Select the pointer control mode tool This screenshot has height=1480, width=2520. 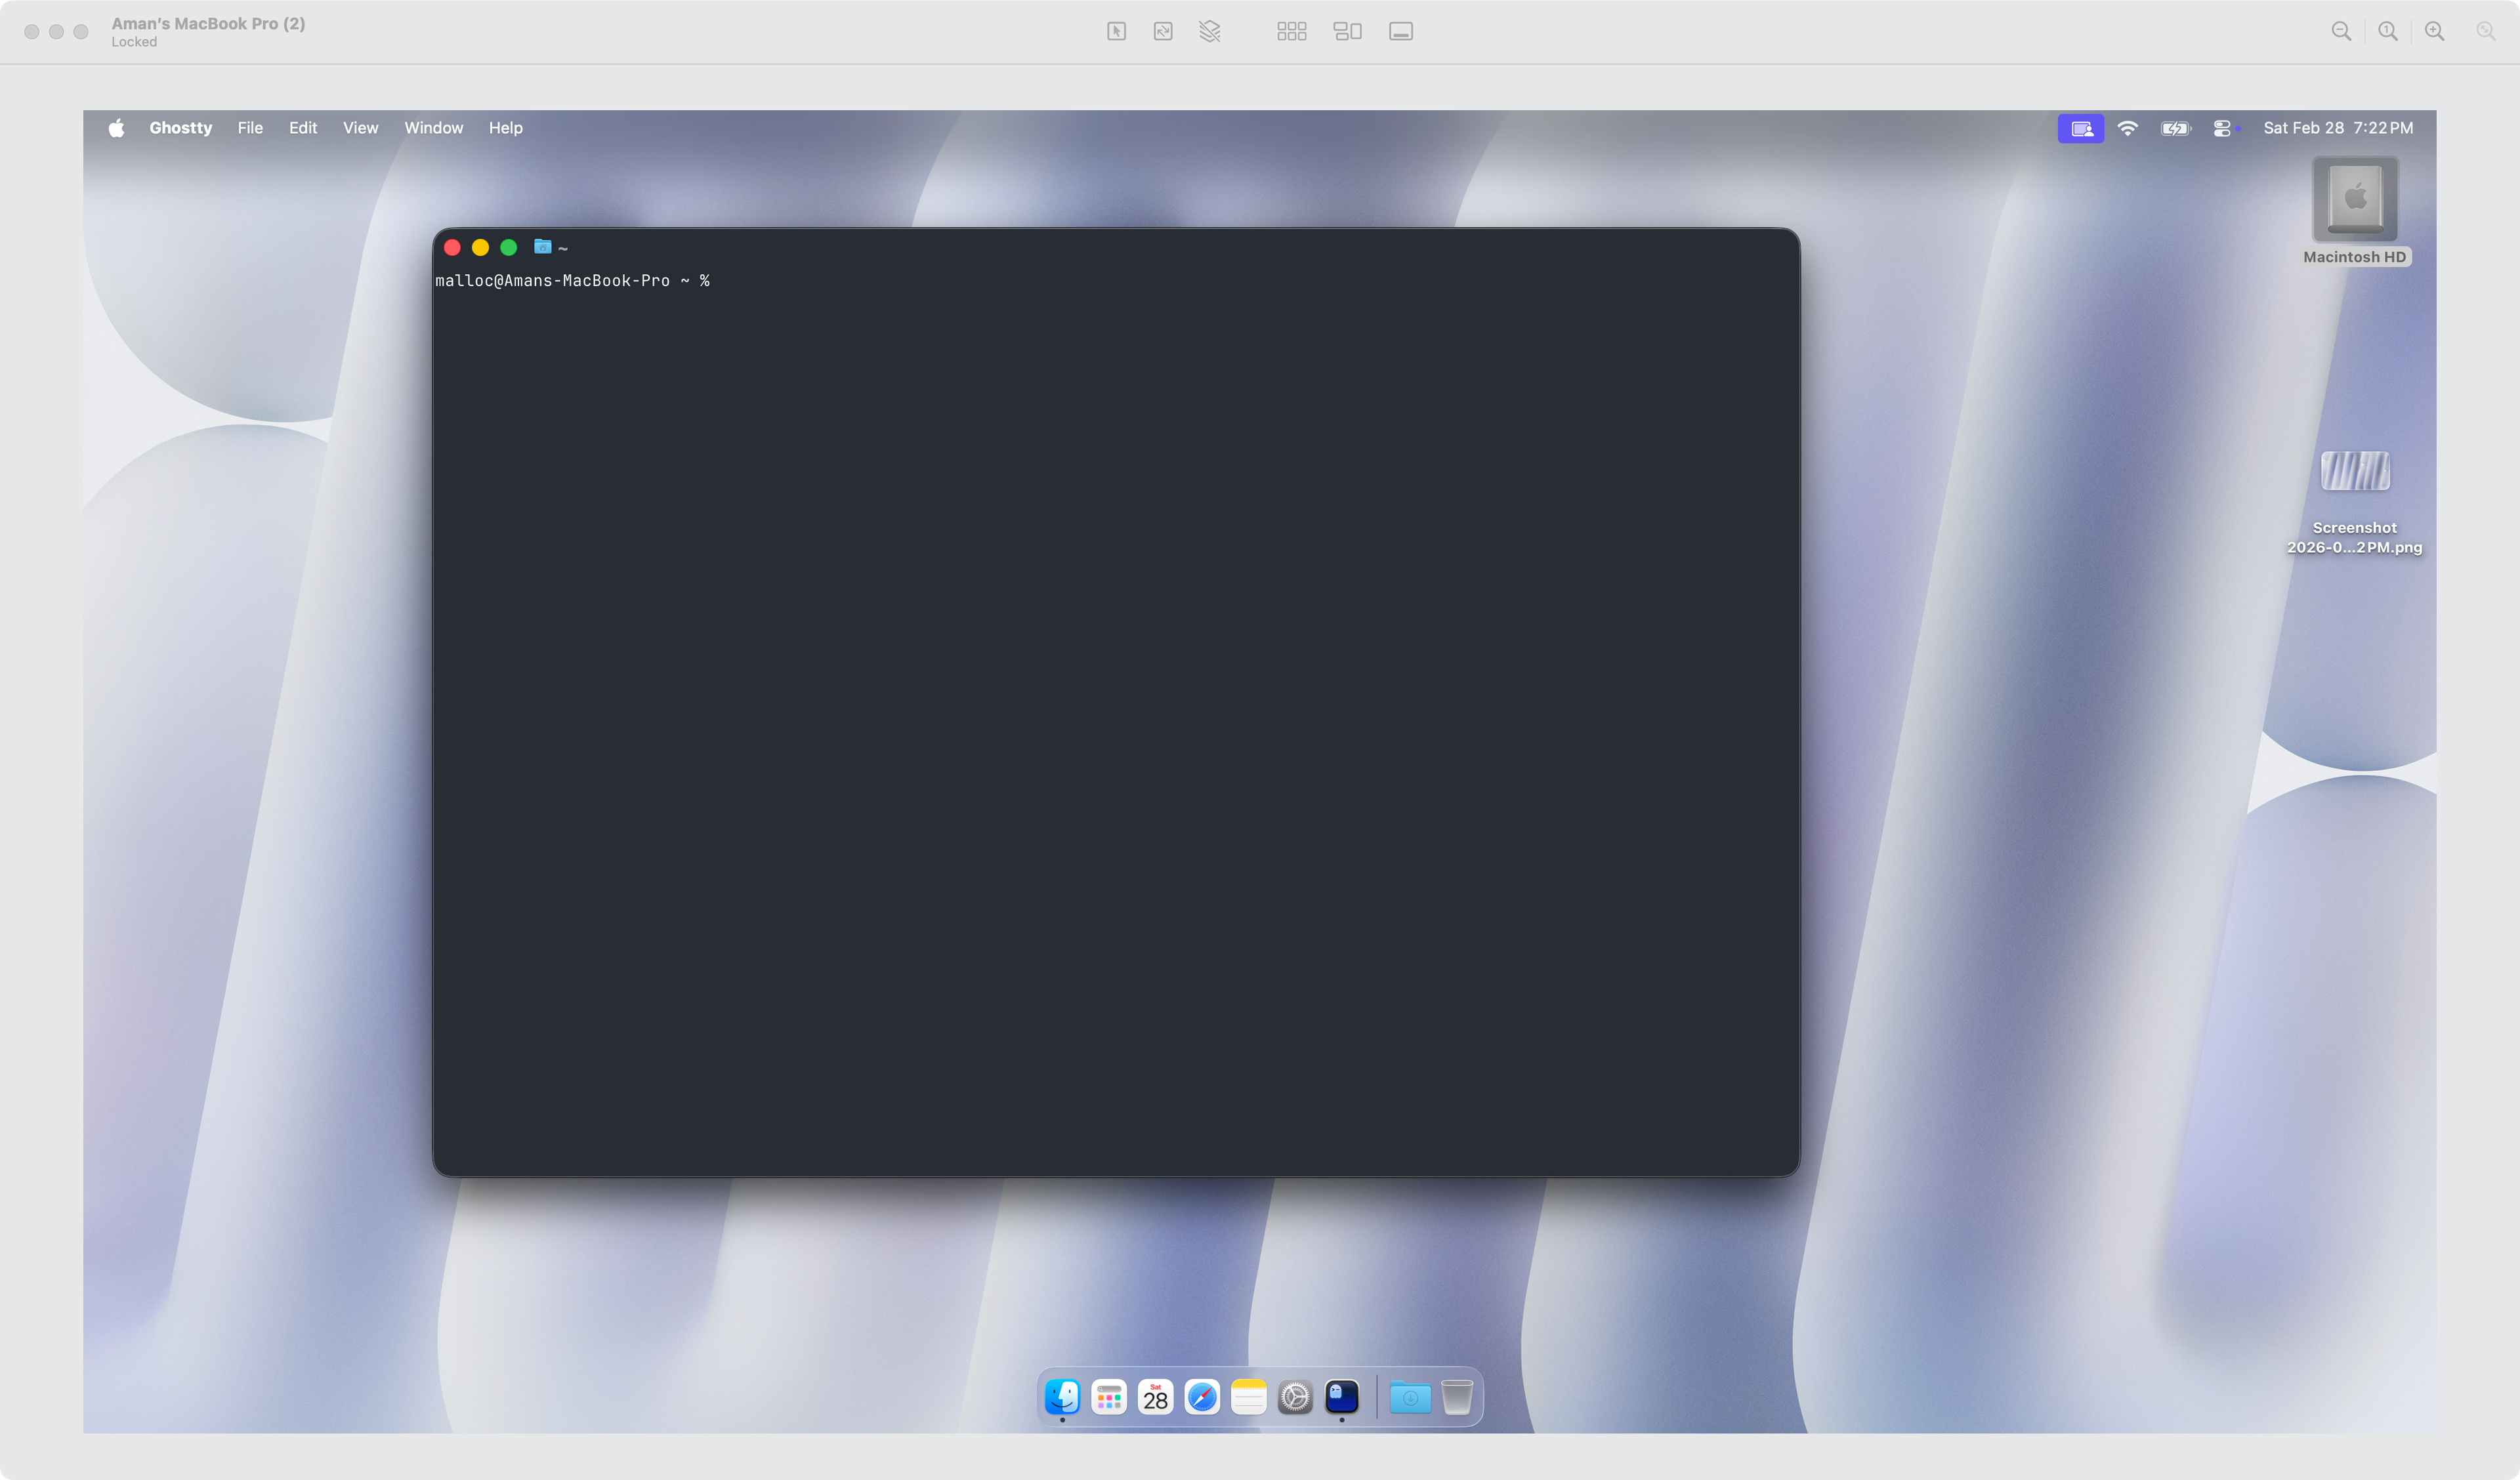pos(1117,31)
